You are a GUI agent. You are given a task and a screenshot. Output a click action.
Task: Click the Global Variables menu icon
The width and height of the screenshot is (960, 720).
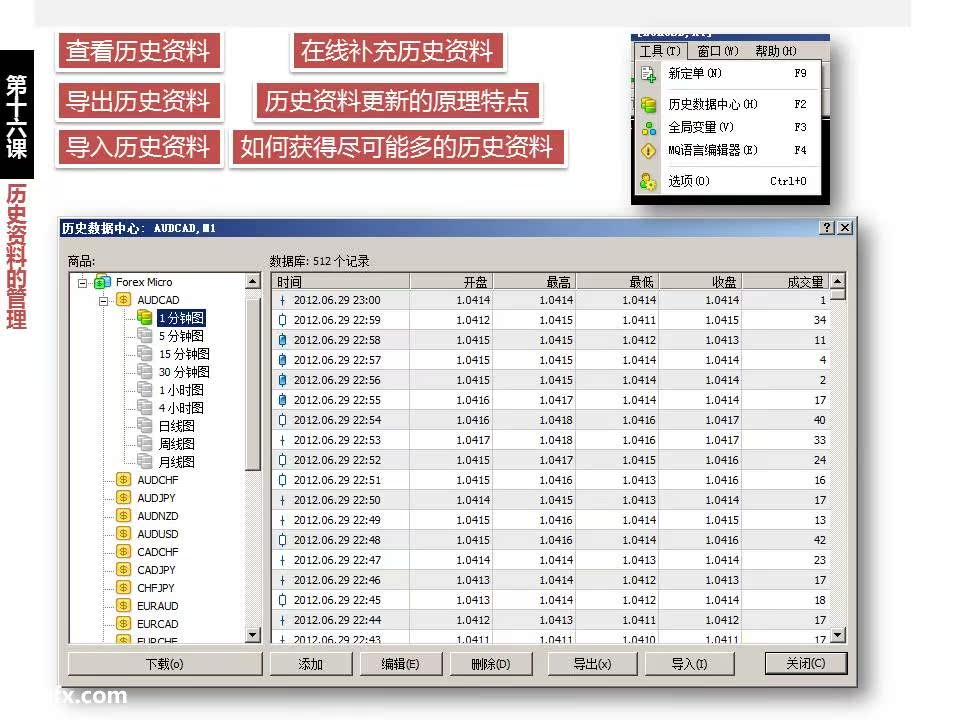coord(648,127)
